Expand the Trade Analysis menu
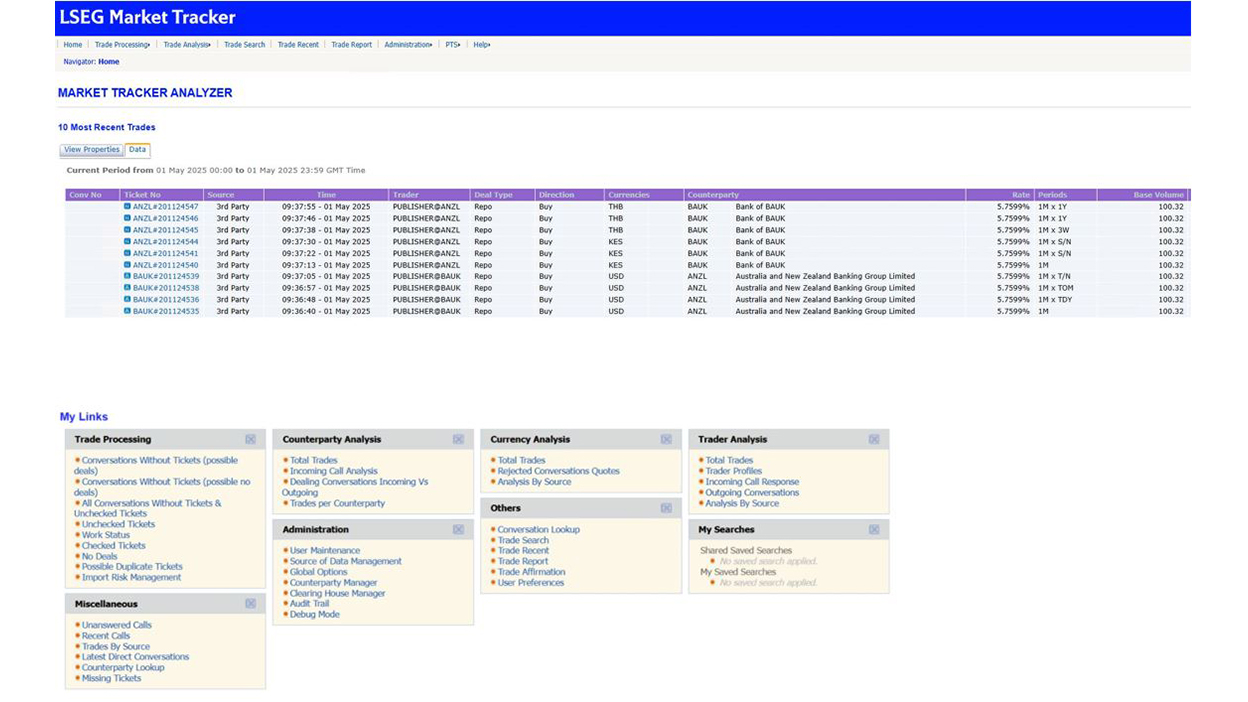Viewport: 1248px width, 702px height. pyautogui.click(x=187, y=45)
